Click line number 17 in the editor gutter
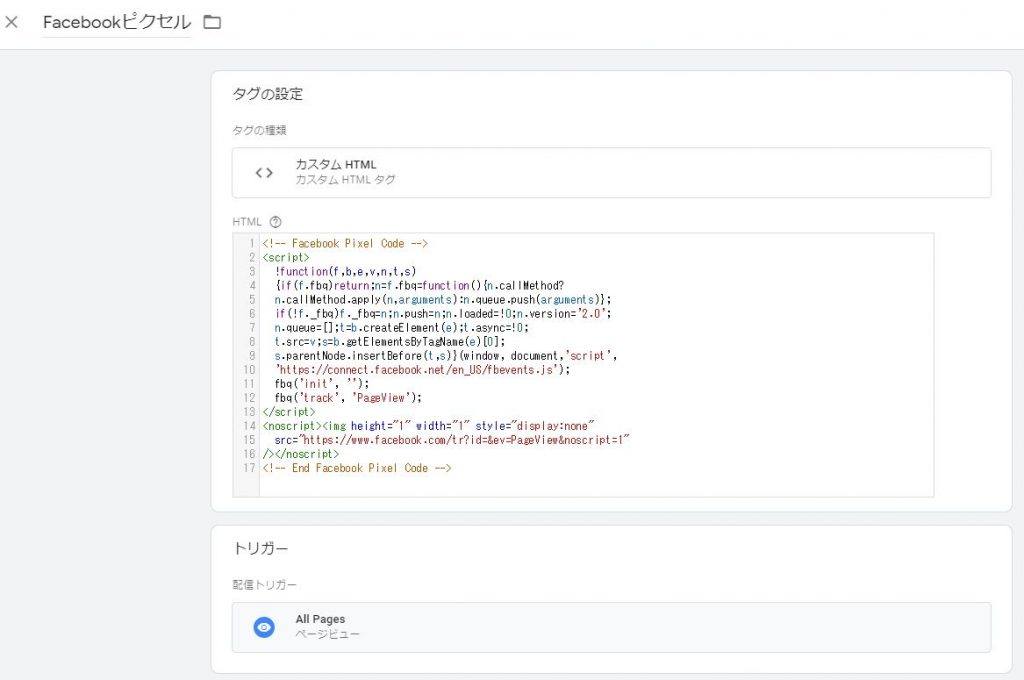Screen dimensions: 1024x680 pyautogui.click(x=248, y=467)
